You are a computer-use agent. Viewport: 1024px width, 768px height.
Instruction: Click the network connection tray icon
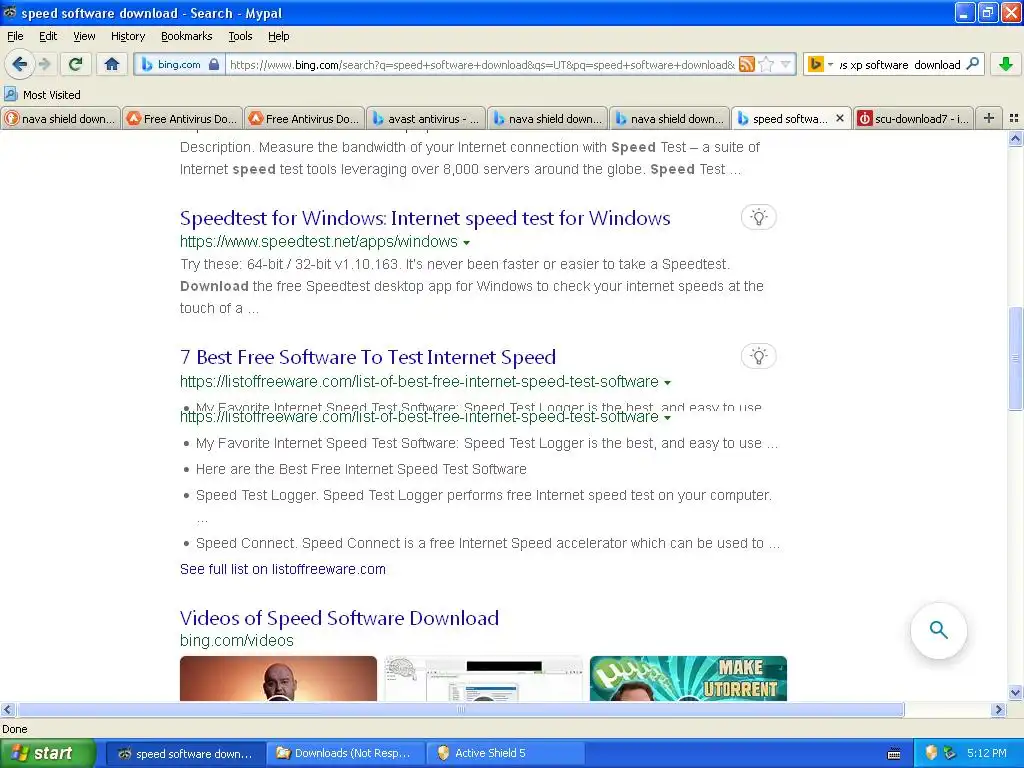(950, 753)
